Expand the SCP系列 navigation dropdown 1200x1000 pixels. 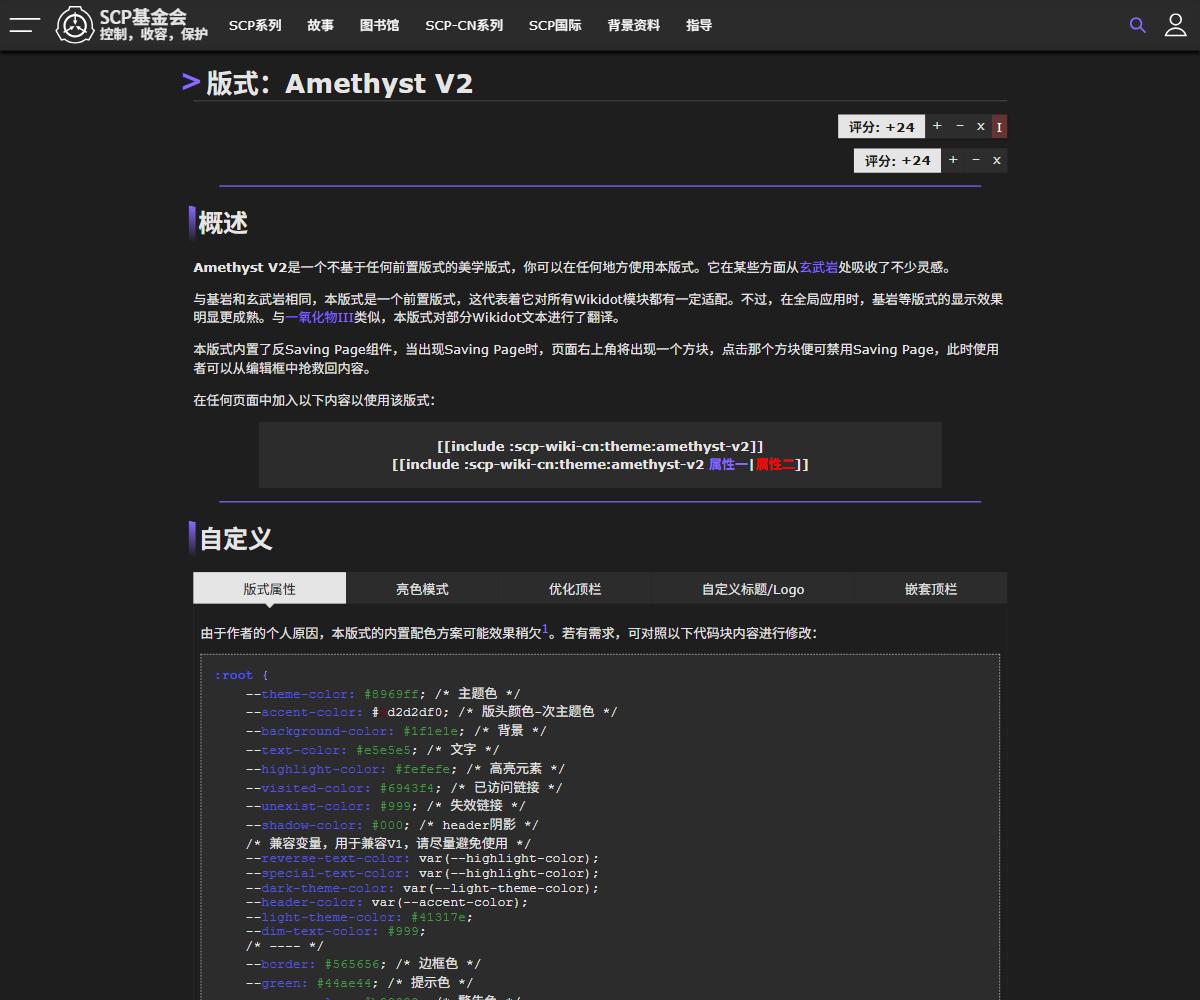[x=255, y=25]
